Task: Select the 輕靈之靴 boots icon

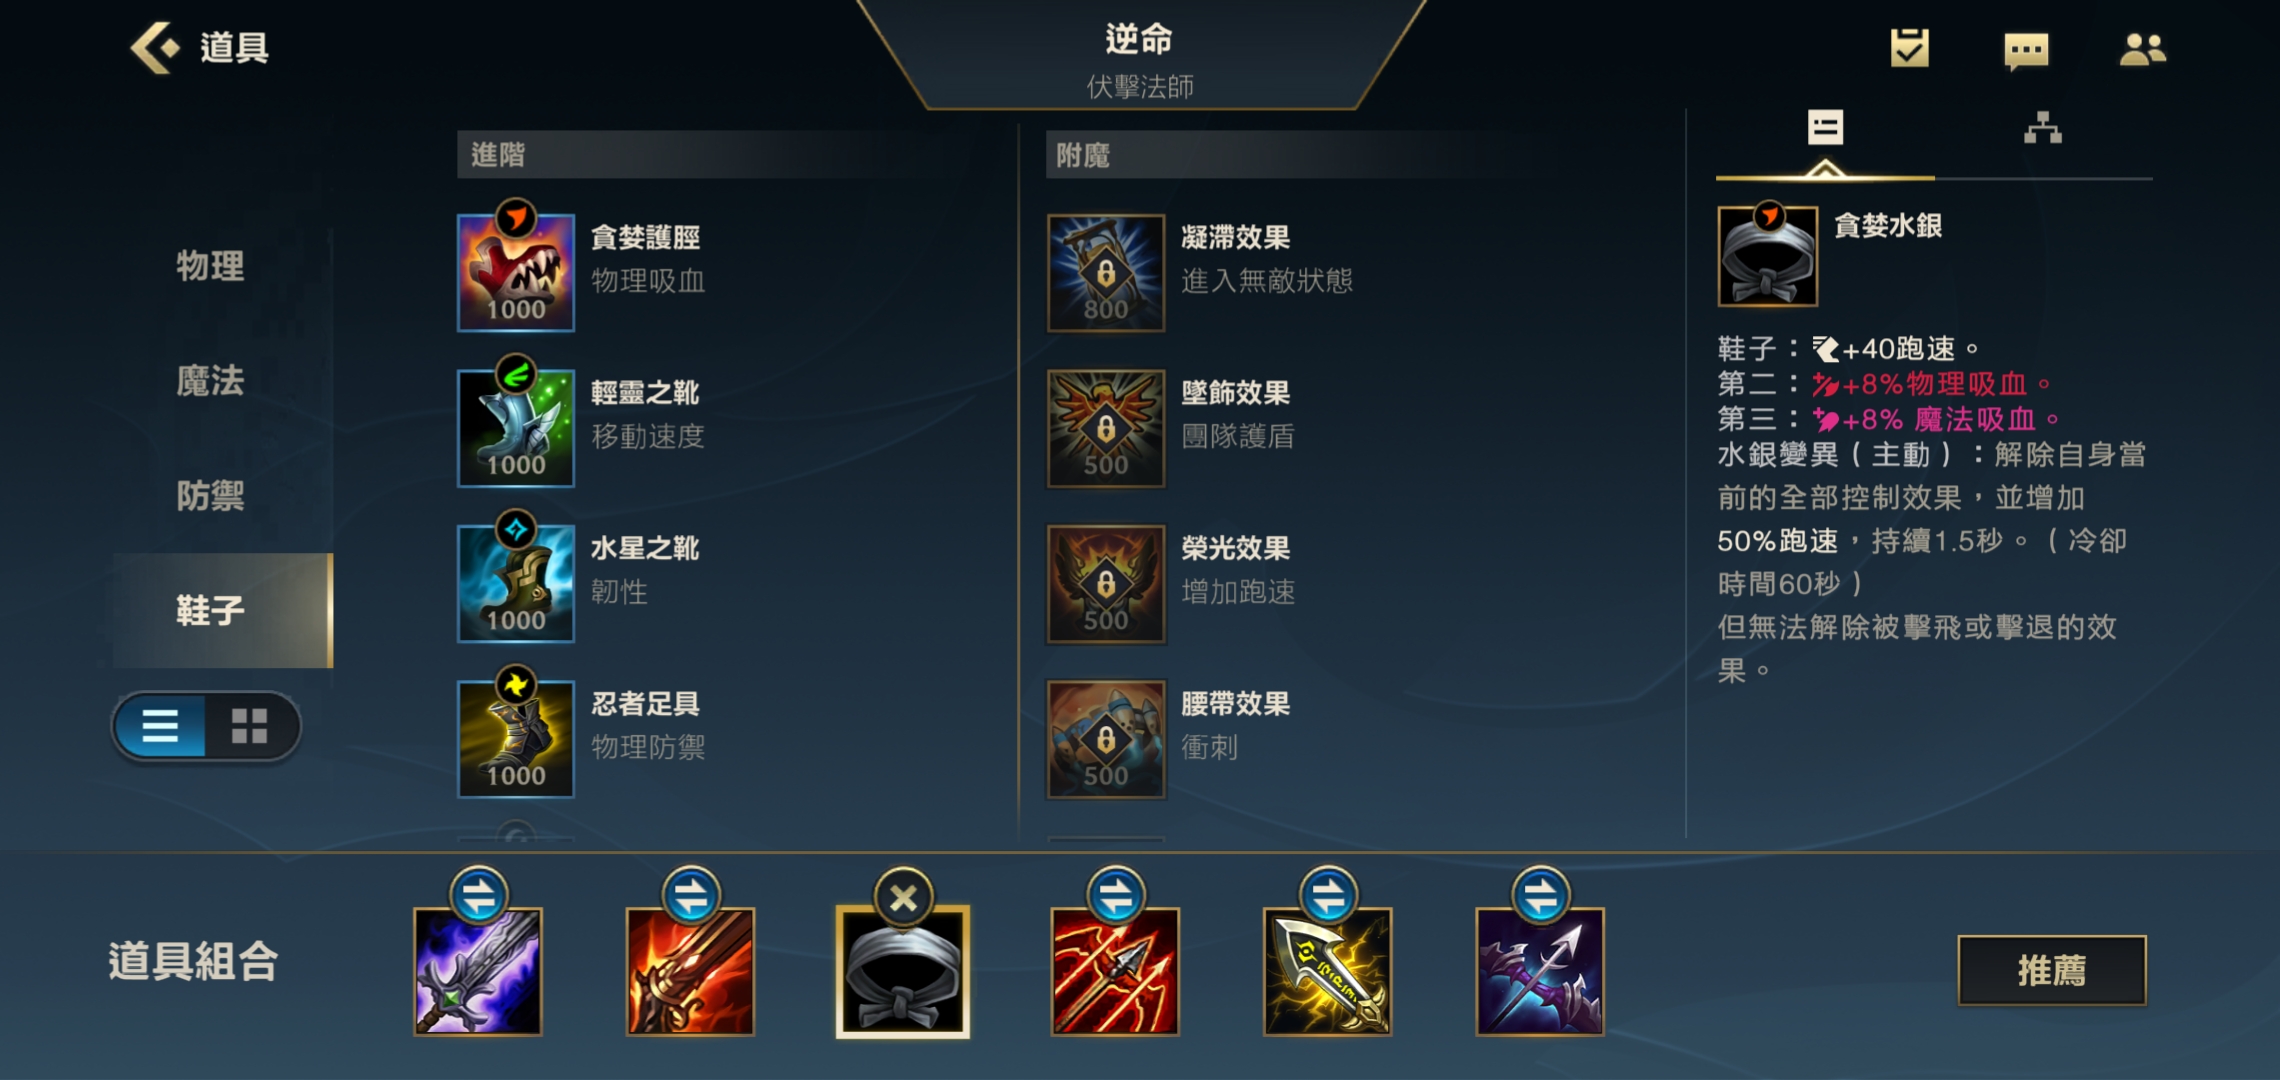Action: 516,428
